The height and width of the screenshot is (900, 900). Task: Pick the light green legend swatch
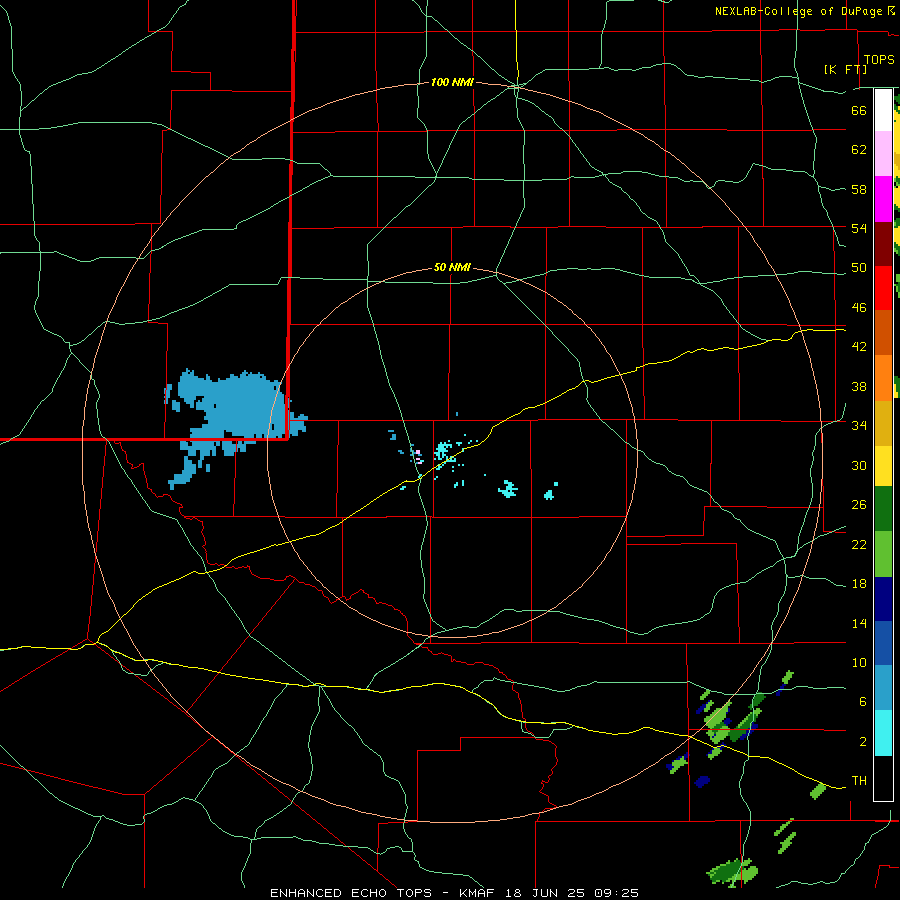point(883,554)
